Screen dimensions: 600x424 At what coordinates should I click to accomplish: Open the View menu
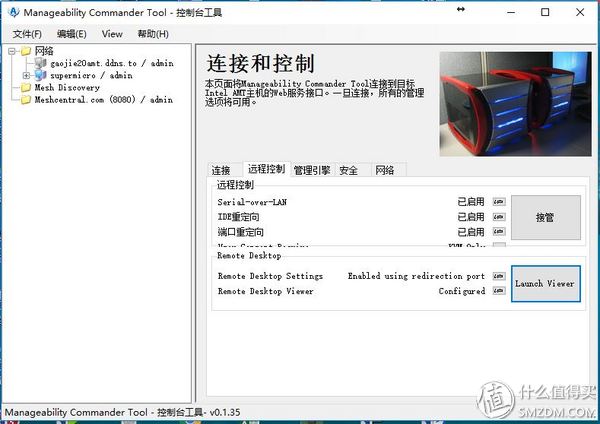[x=112, y=34]
